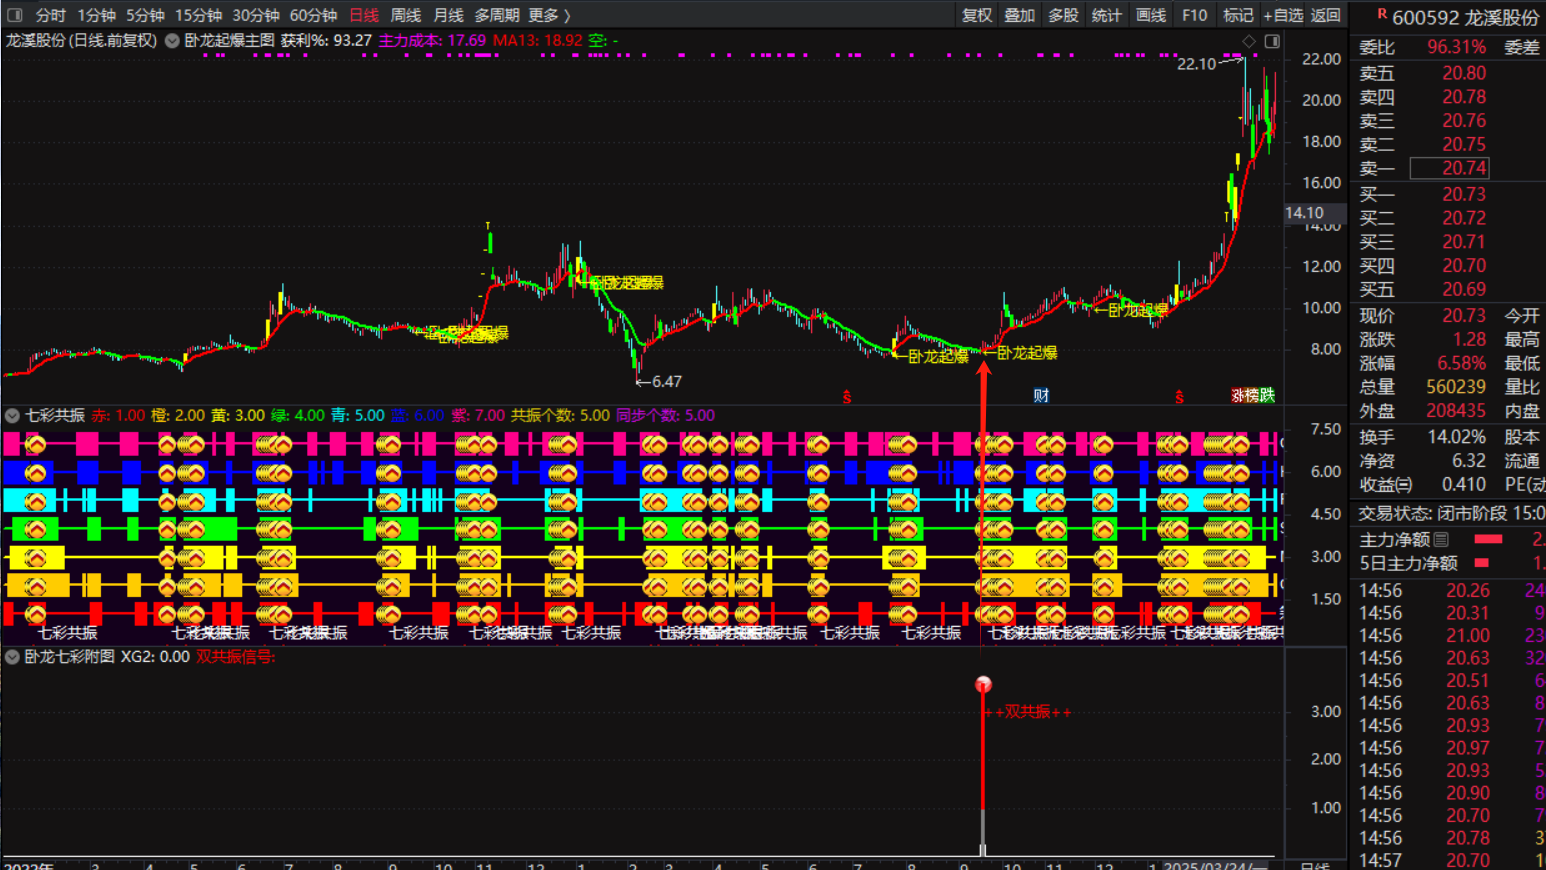Click the R margin-trading badge beside 600592
Screen dimensions: 1546x870
[1381, 15]
